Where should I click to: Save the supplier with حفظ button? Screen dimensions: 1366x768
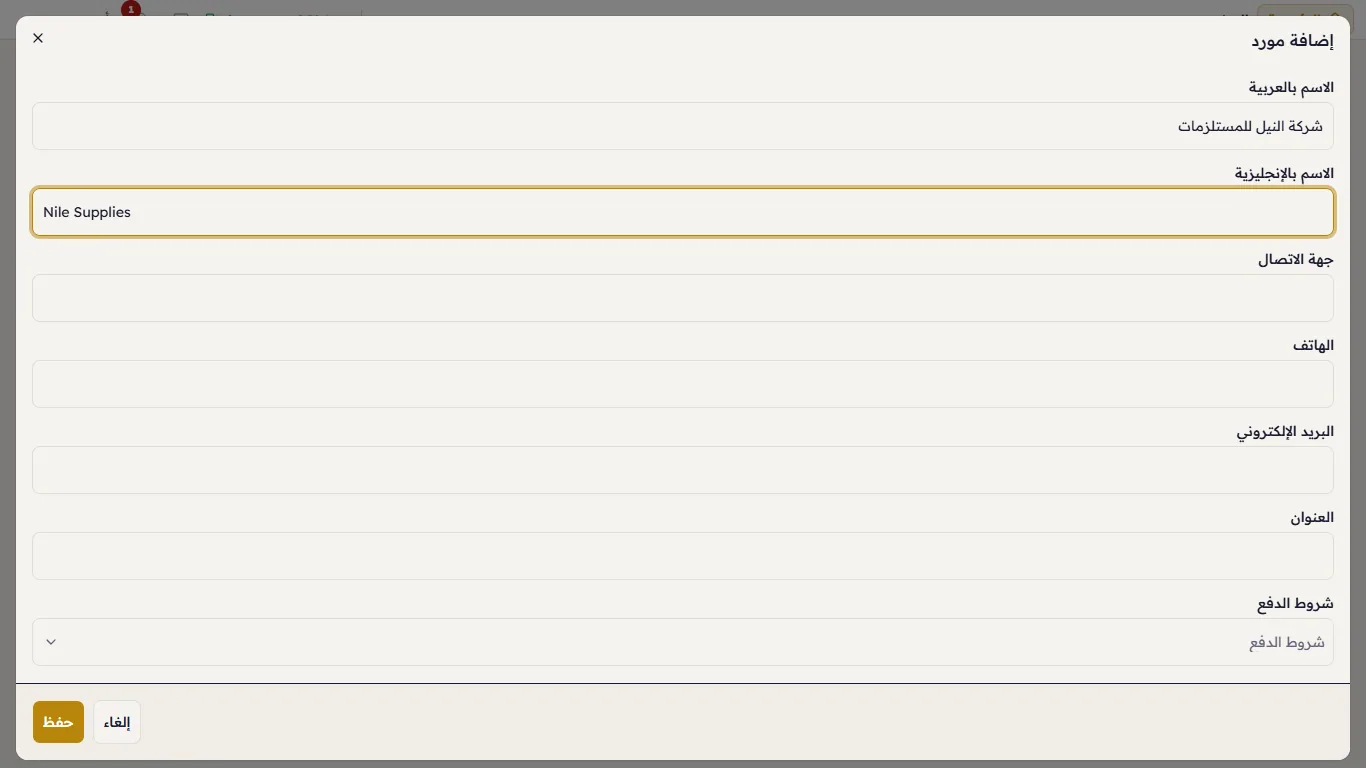(58, 722)
